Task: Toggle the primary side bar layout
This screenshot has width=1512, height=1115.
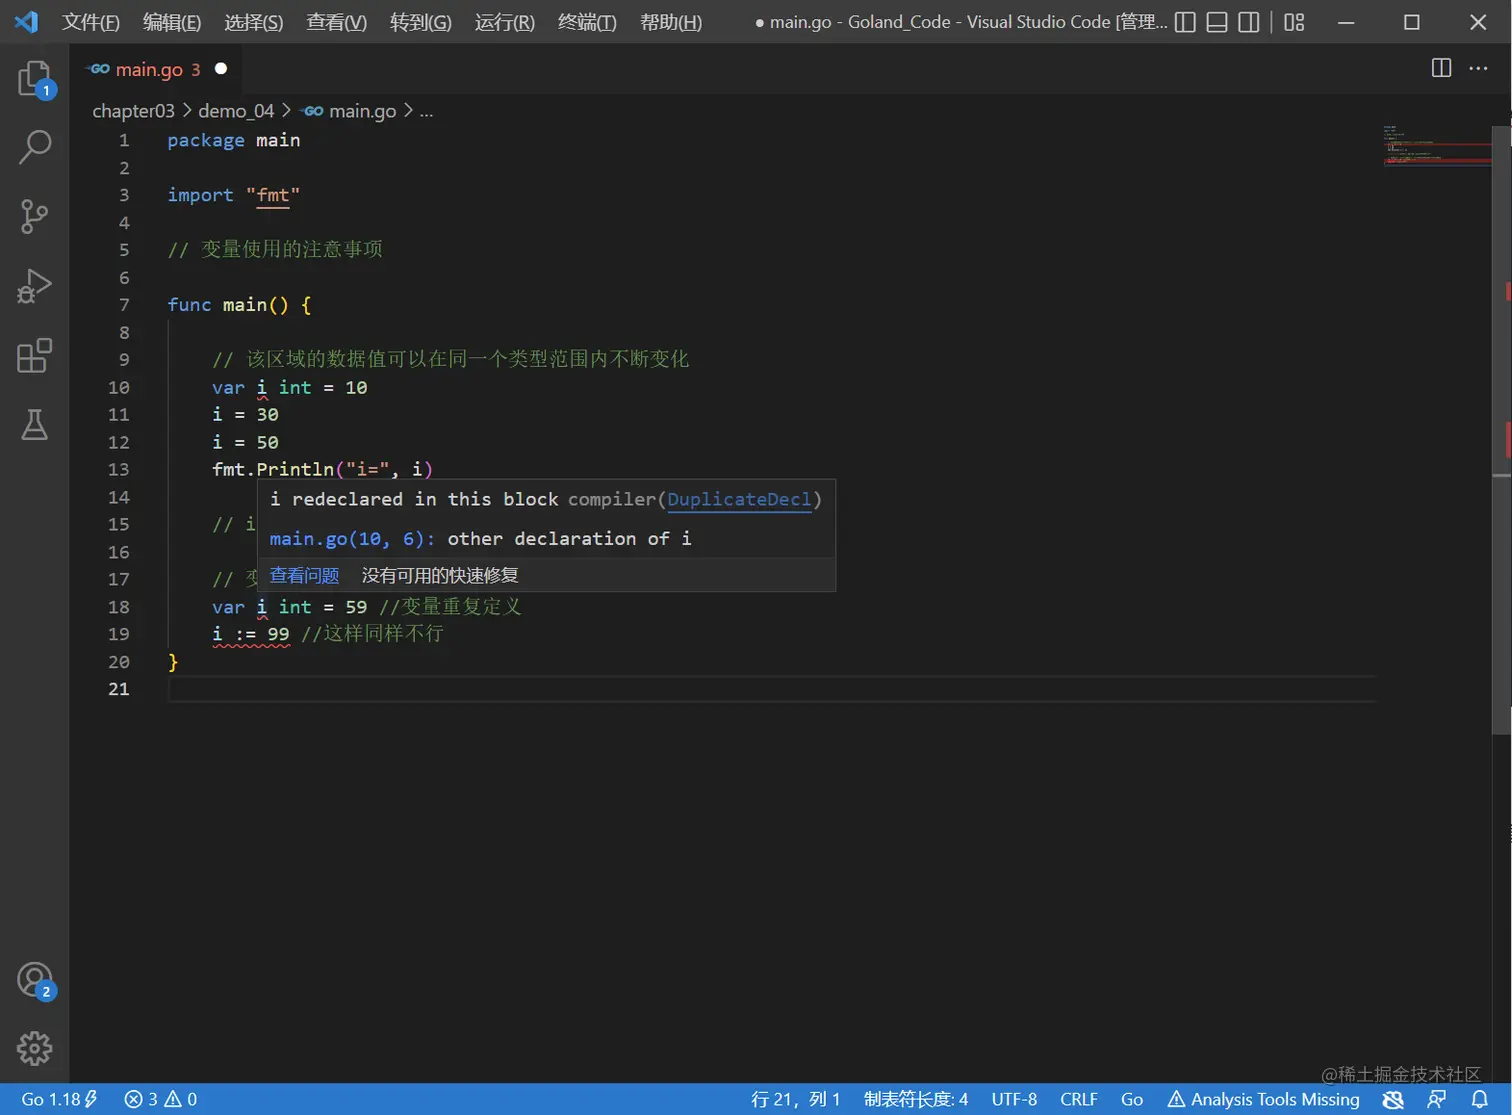Action: point(1185,22)
